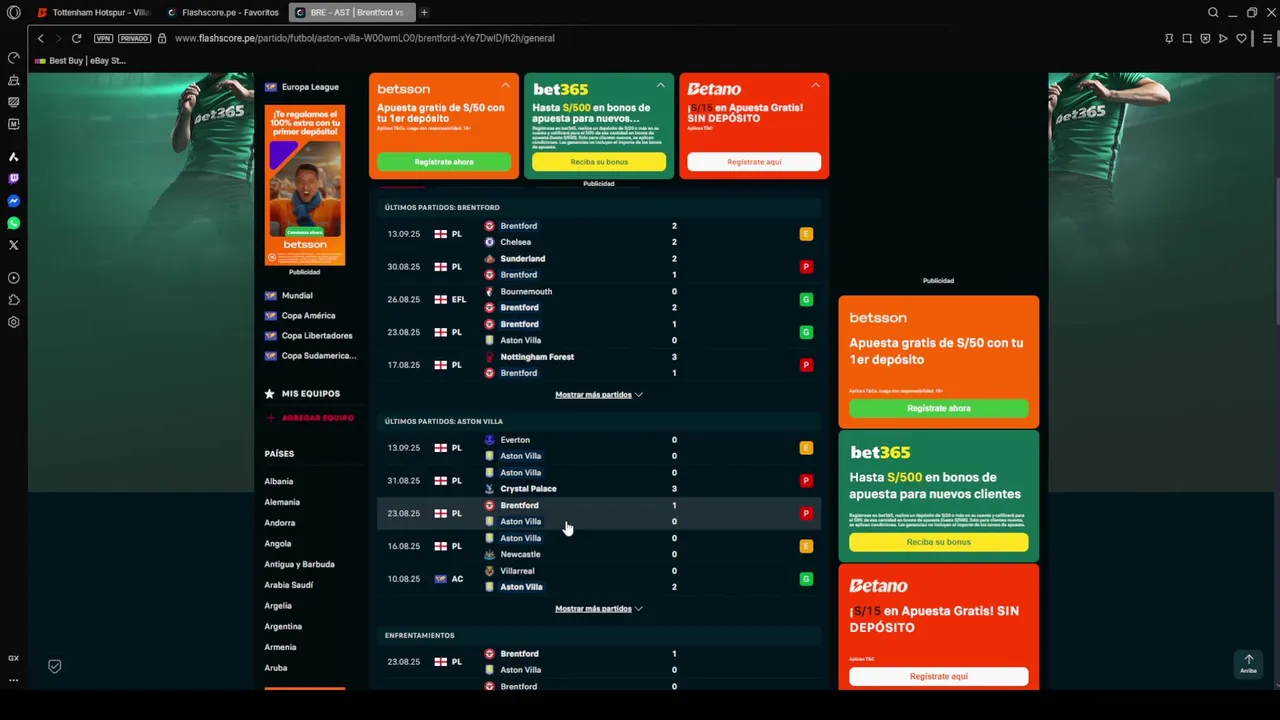Open Aria AI icon in sidebar
Image resolution: width=1280 pixels, height=720 pixels.
pos(13,157)
